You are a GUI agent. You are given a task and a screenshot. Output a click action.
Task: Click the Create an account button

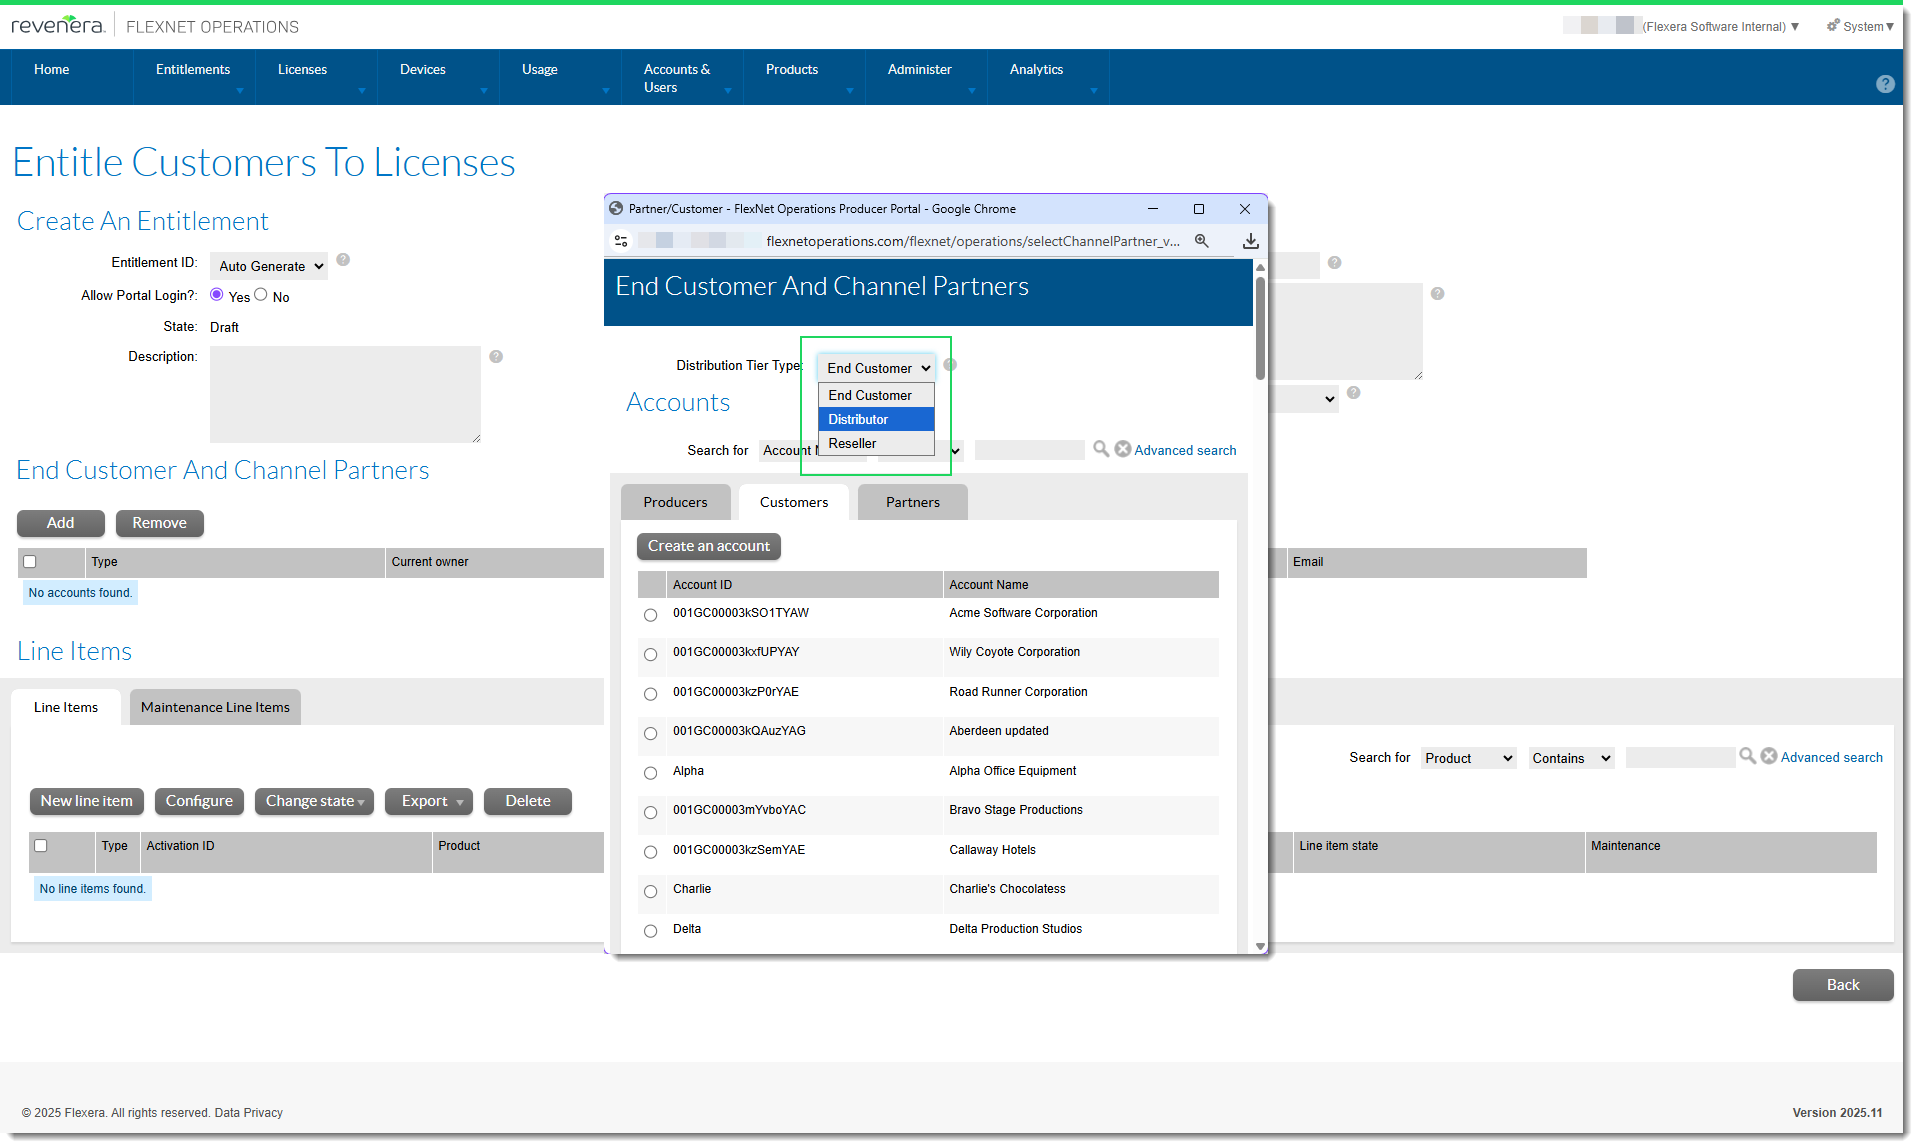pyautogui.click(x=708, y=546)
